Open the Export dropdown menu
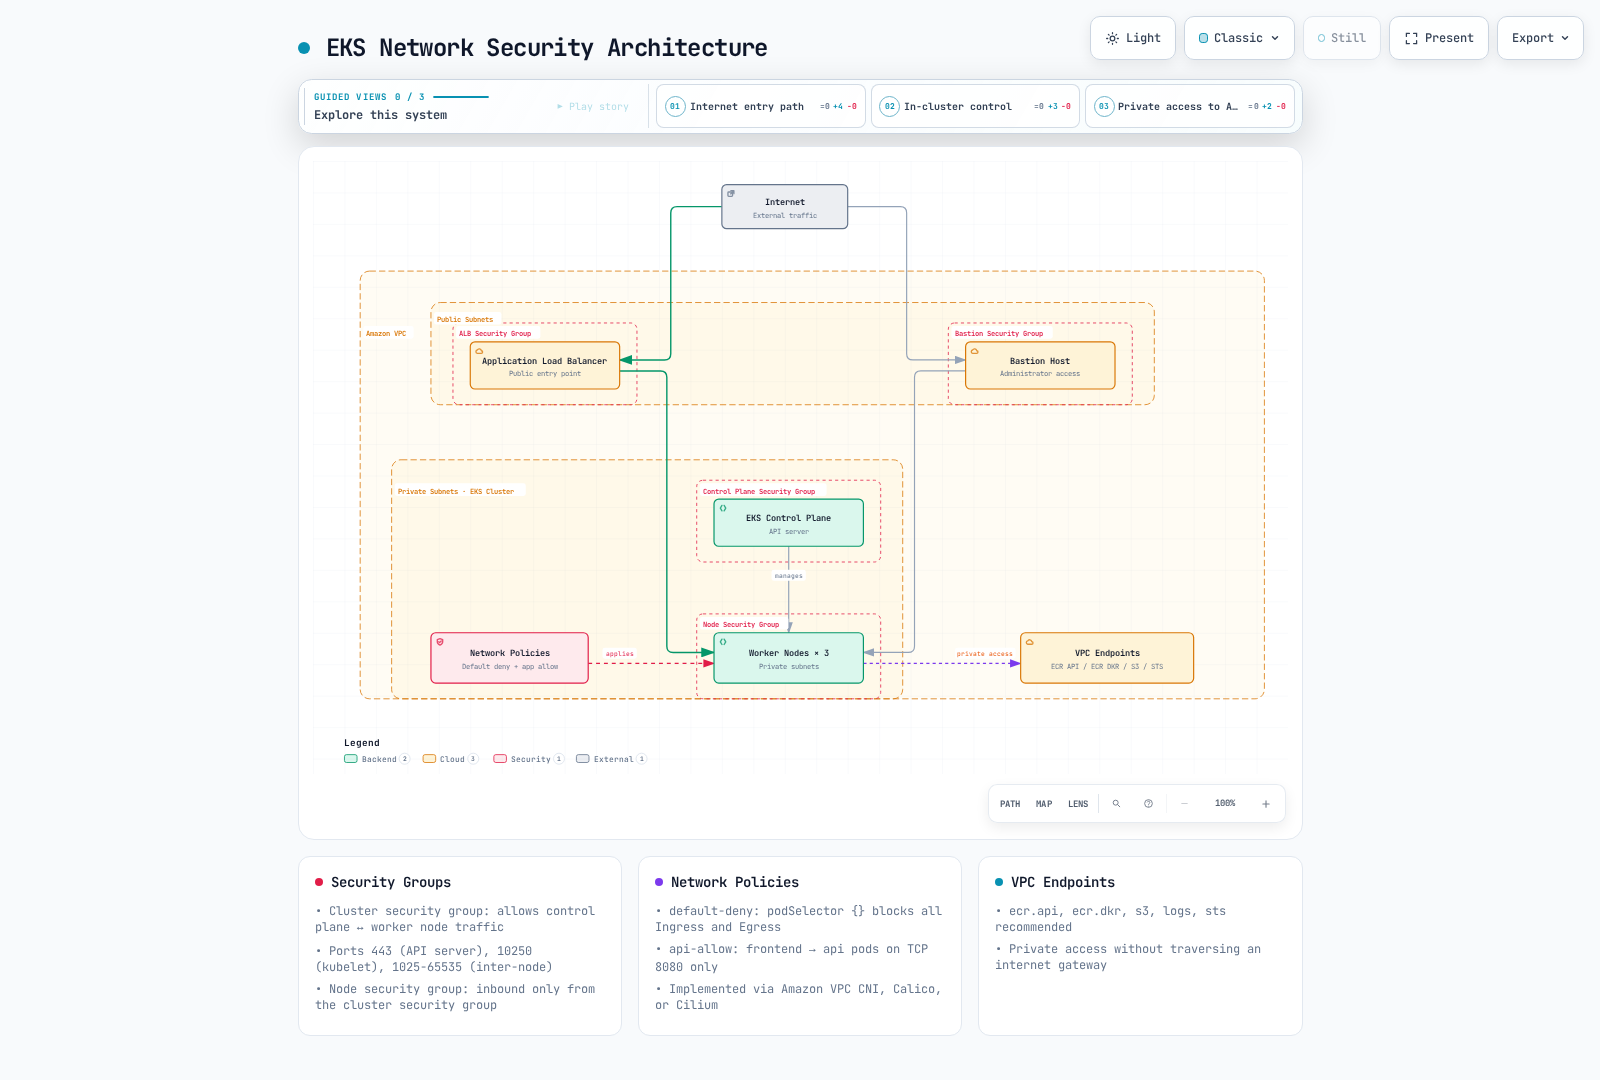This screenshot has height=1080, width=1600. 1540,38
